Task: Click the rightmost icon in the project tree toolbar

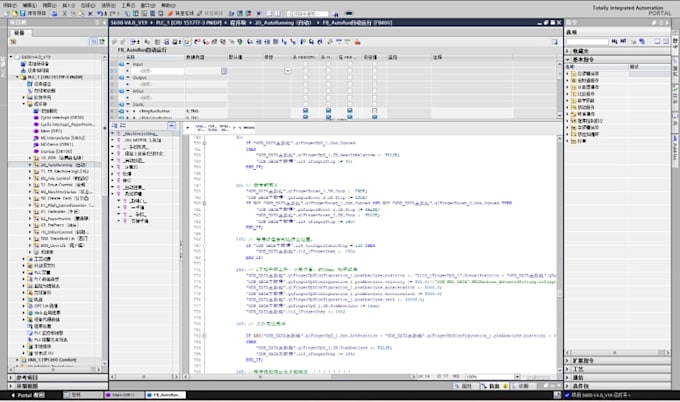Action: [102, 41]
